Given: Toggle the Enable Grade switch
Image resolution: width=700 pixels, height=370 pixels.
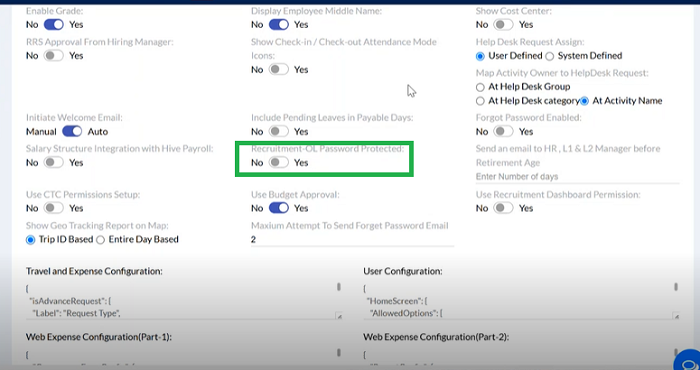Looking at the screenshot, I should [x=54, y=25].
